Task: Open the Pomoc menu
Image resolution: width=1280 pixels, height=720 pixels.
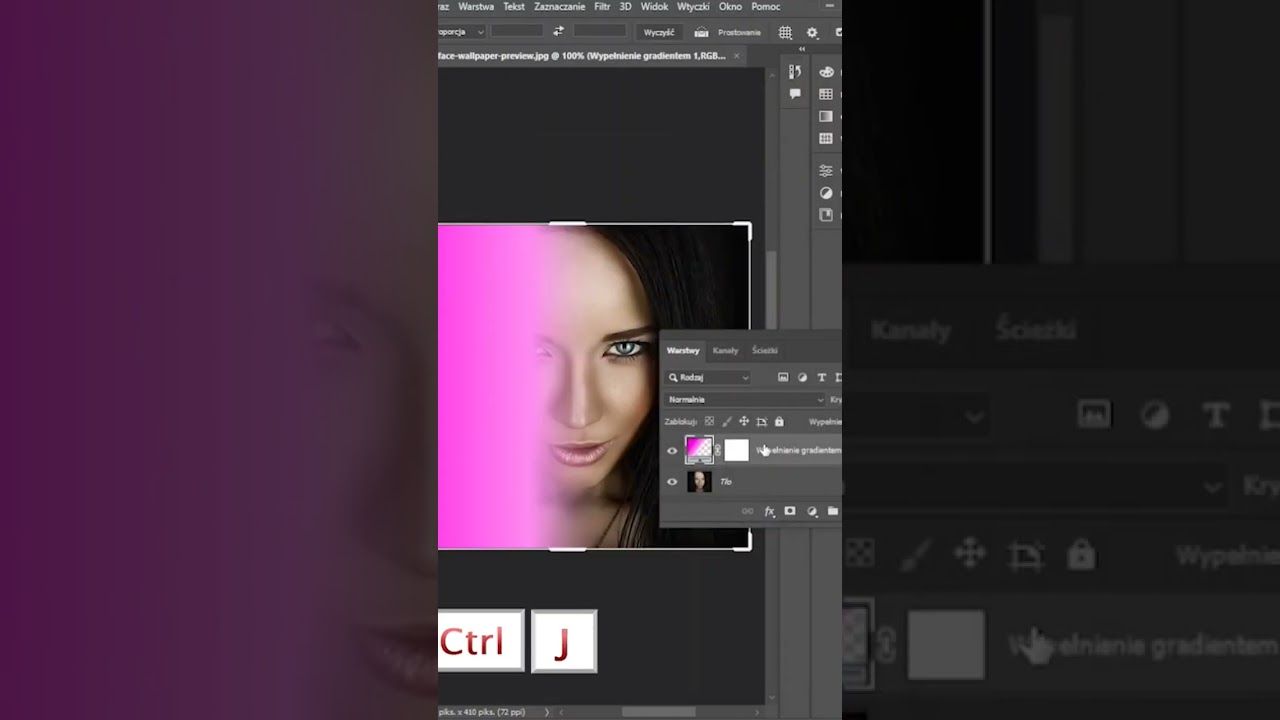Action: (x=765, y=7)
